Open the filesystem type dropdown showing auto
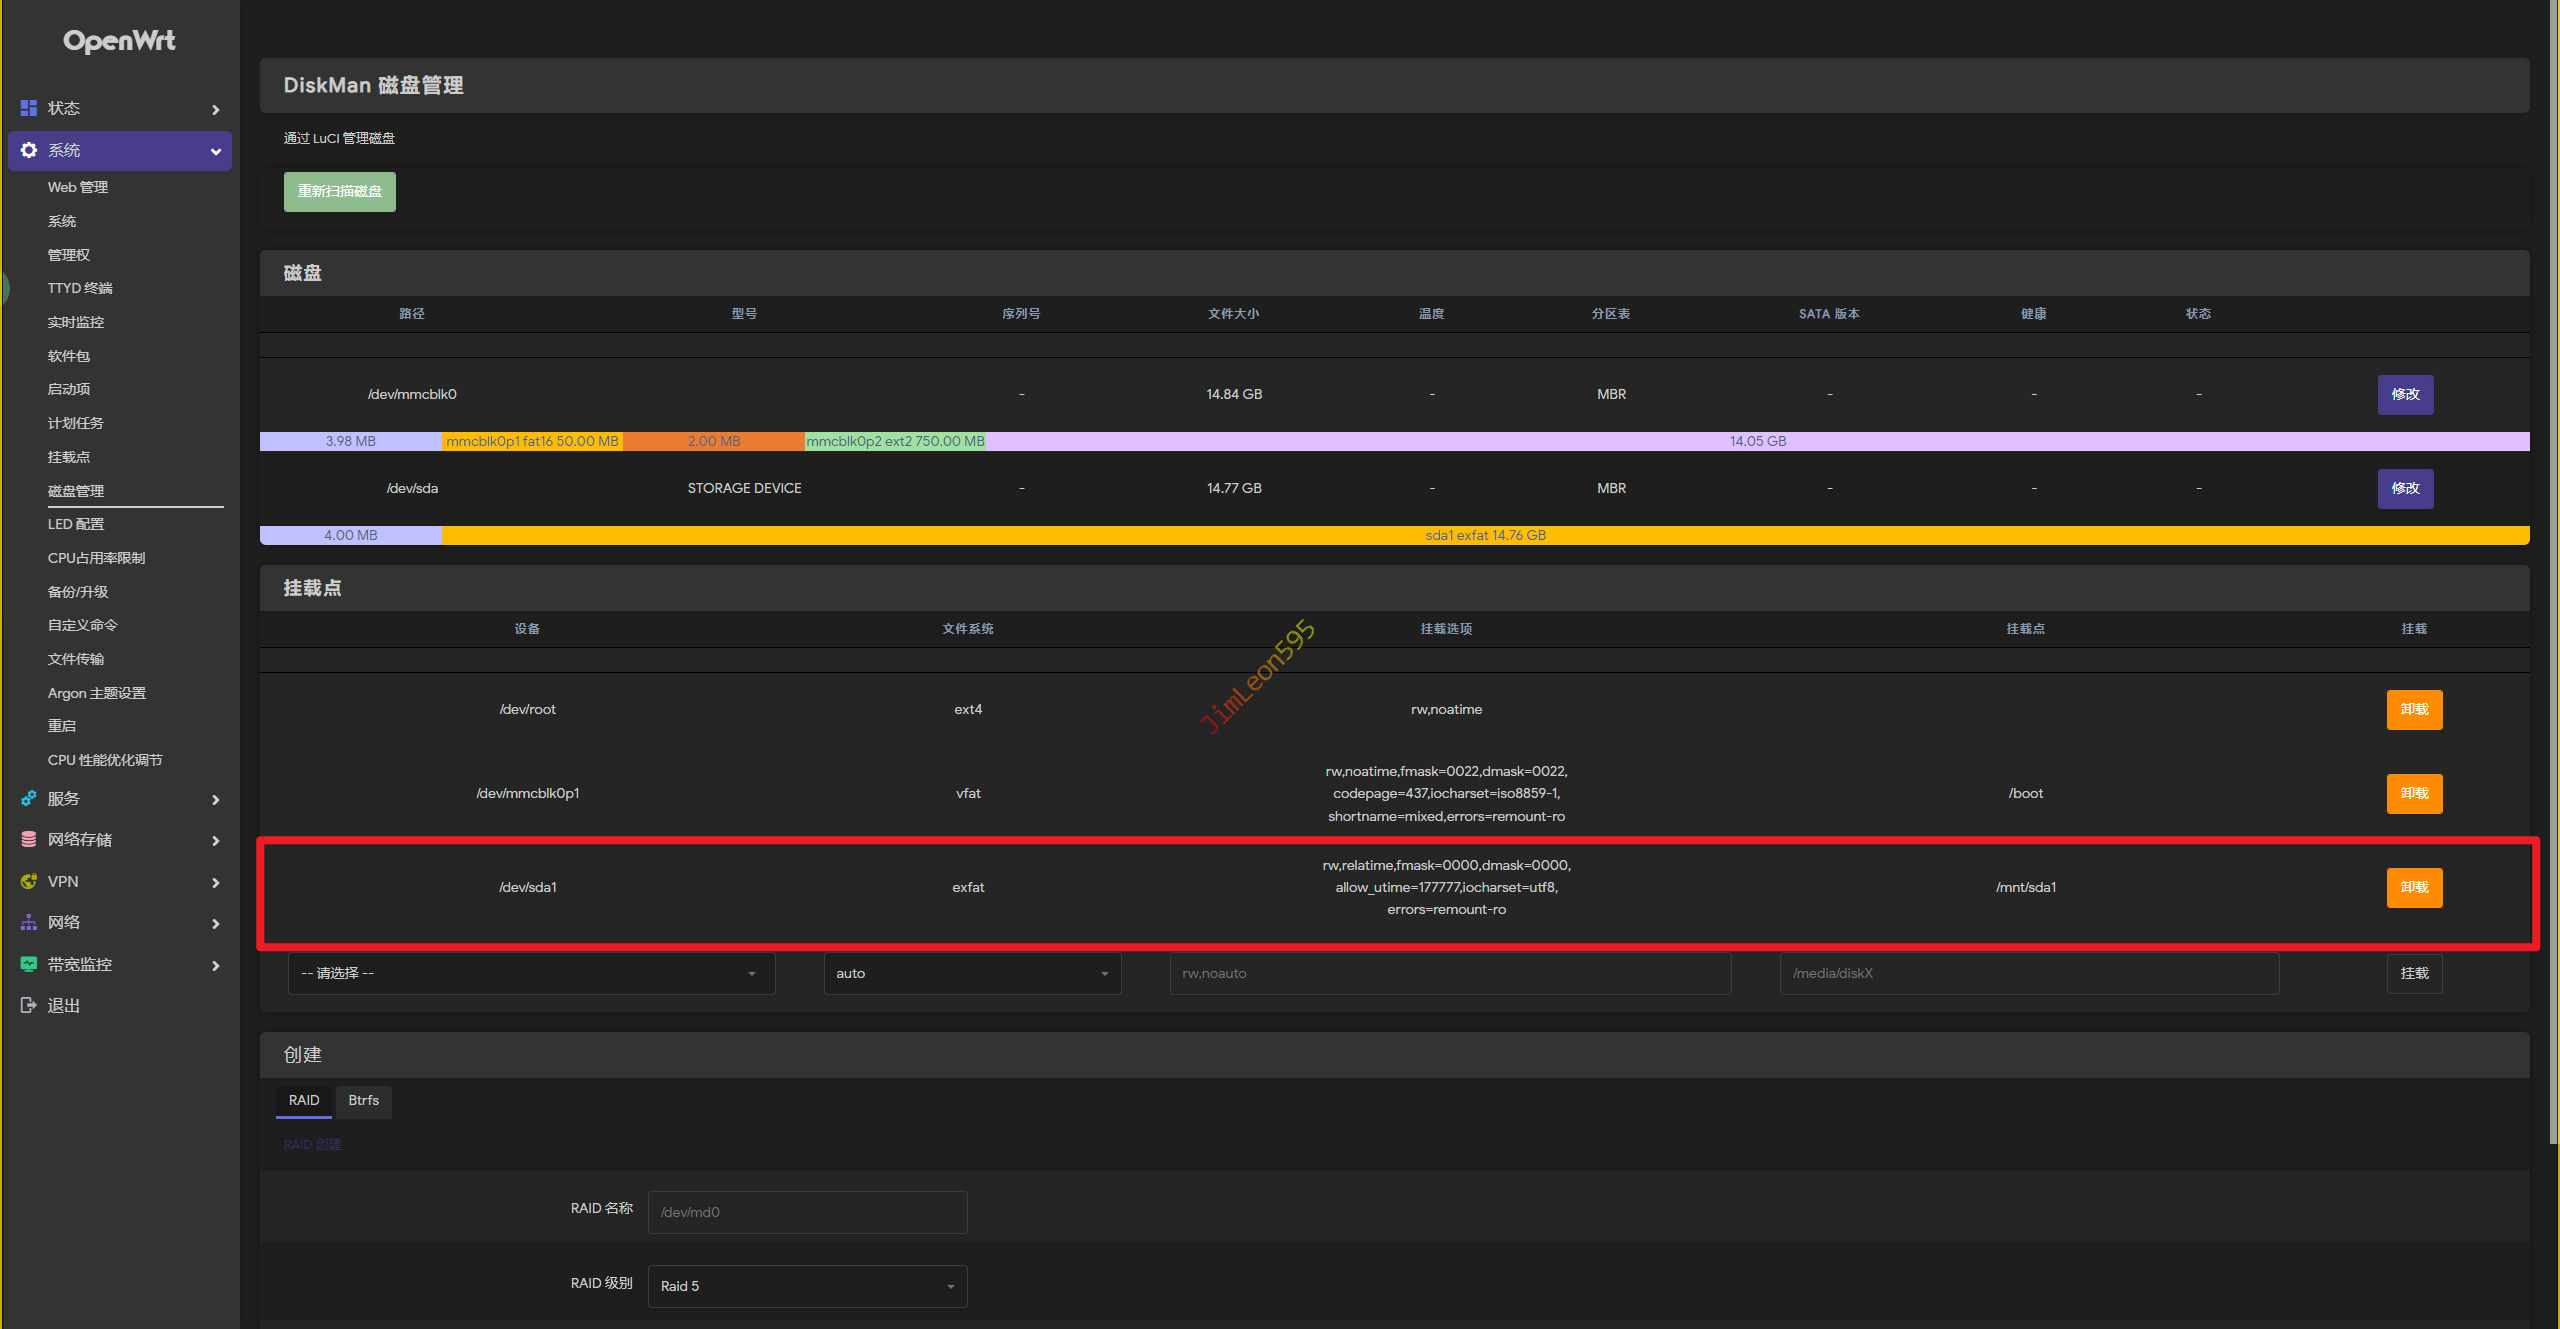This screenshot has width=2560, height=1329. [972, 973]
